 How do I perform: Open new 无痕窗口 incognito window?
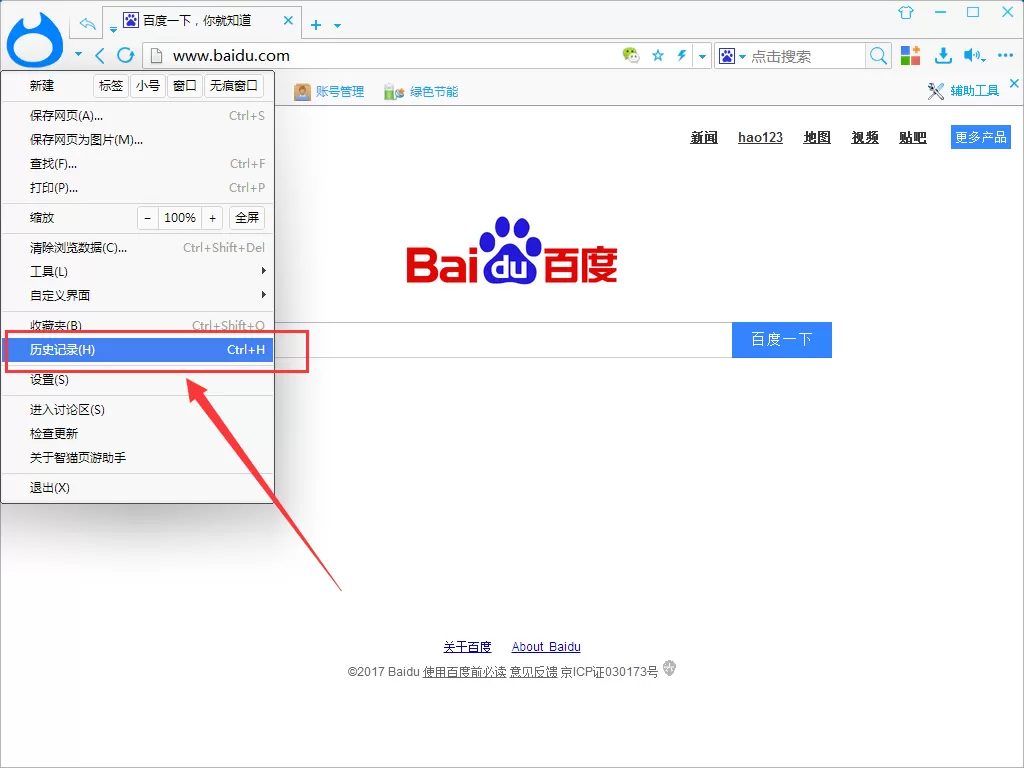point(234,86)
